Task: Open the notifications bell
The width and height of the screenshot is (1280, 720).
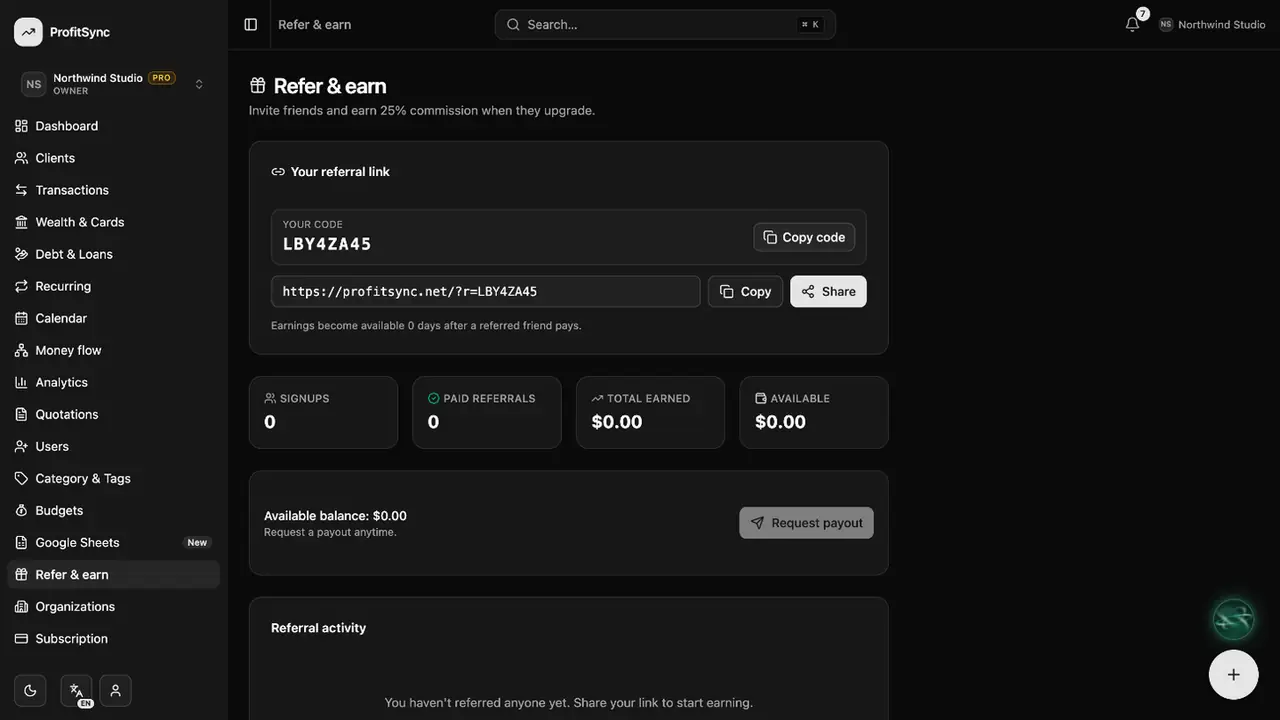Action: click(x=1132, y=24)
